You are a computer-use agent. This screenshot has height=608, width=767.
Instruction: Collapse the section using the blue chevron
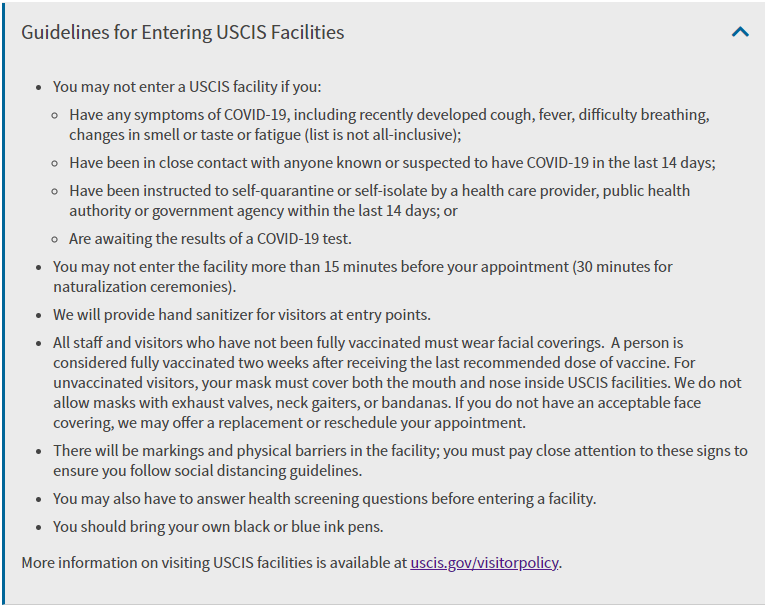point(740,32)
